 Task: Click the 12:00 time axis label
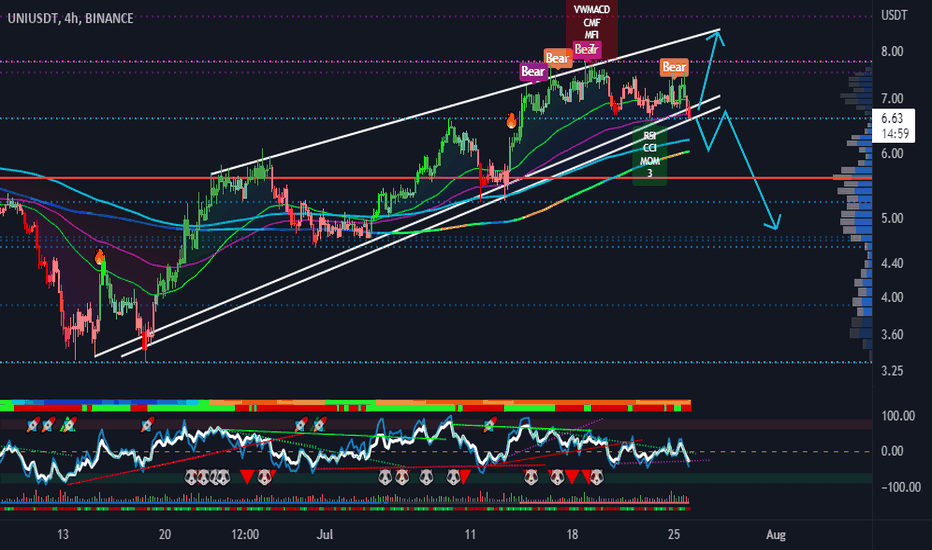pyautogui.click(x=245, y=534)
